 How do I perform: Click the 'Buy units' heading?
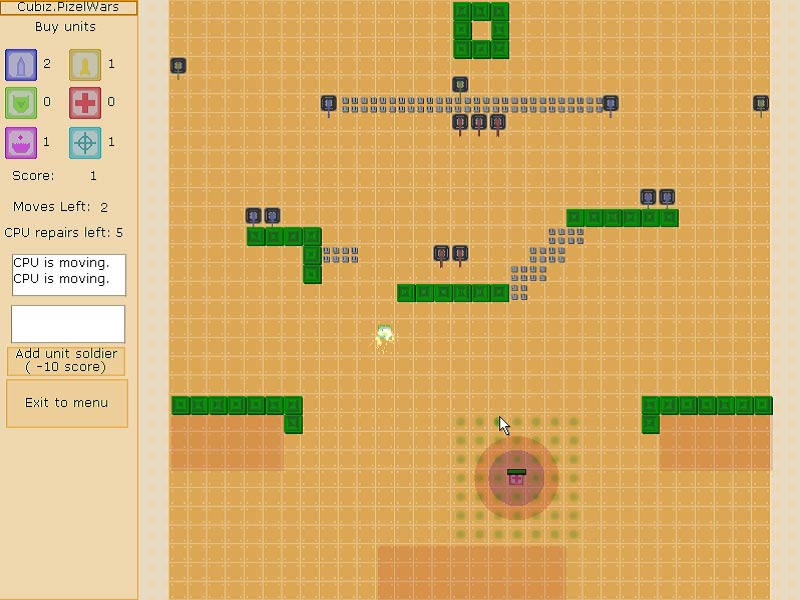[65, 27]
